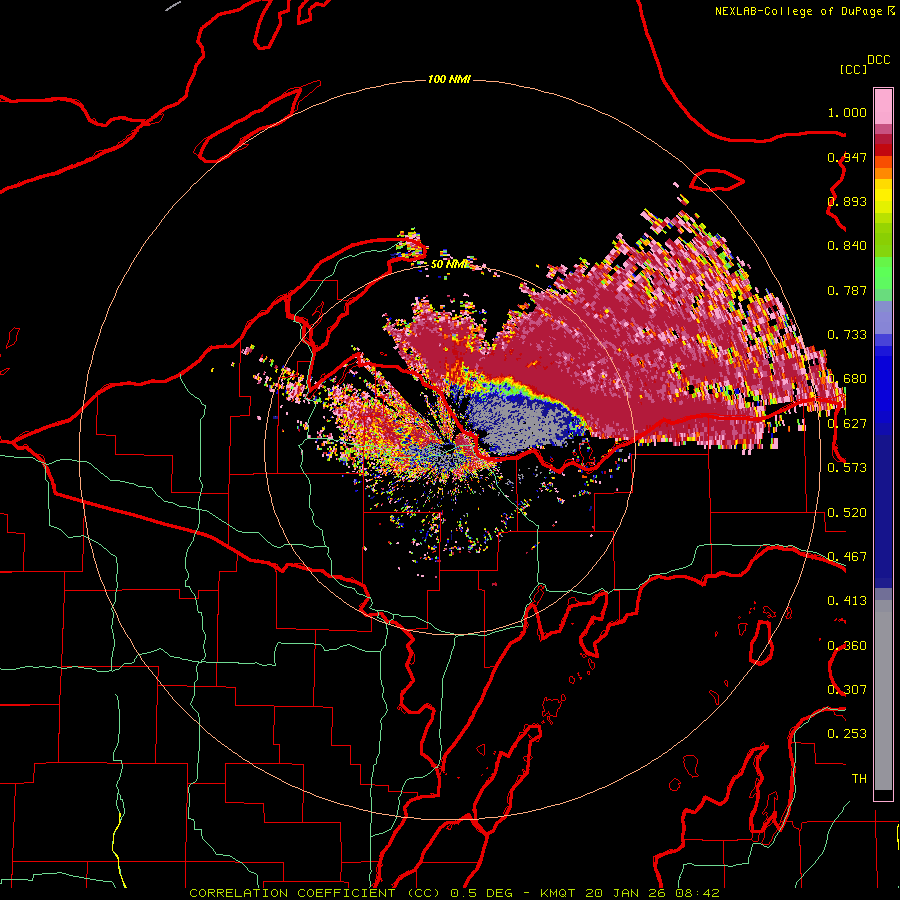Click the light pink top swatch of the legend
Viewport: 900px width, 900px height.
point(883,107)
